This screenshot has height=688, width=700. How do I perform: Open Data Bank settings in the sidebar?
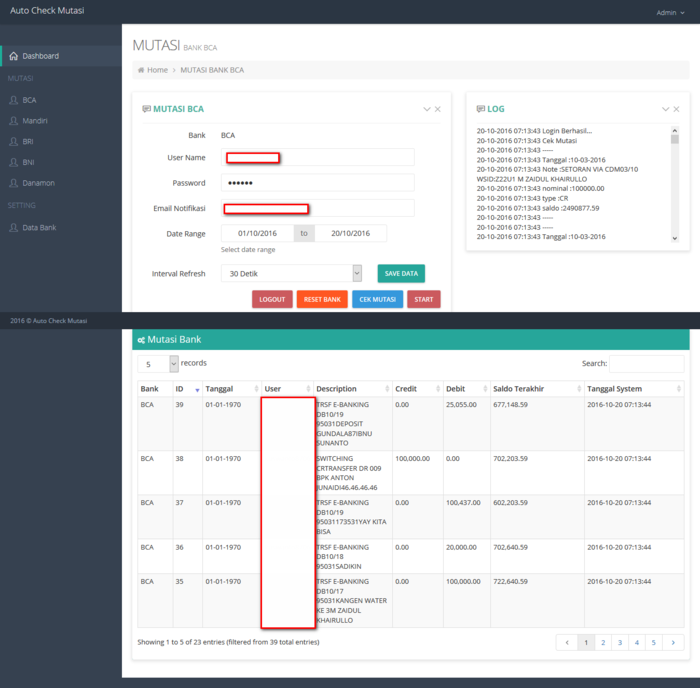click(x=39, y=228)
